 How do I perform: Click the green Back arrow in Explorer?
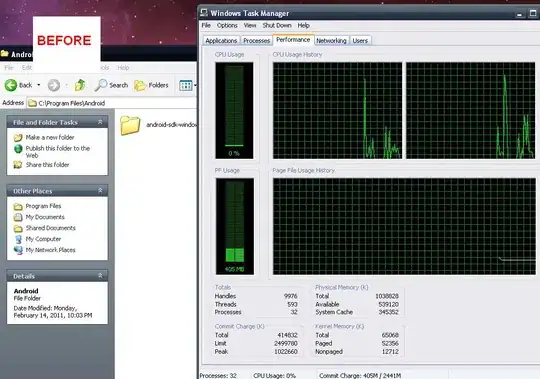[11, 85]
